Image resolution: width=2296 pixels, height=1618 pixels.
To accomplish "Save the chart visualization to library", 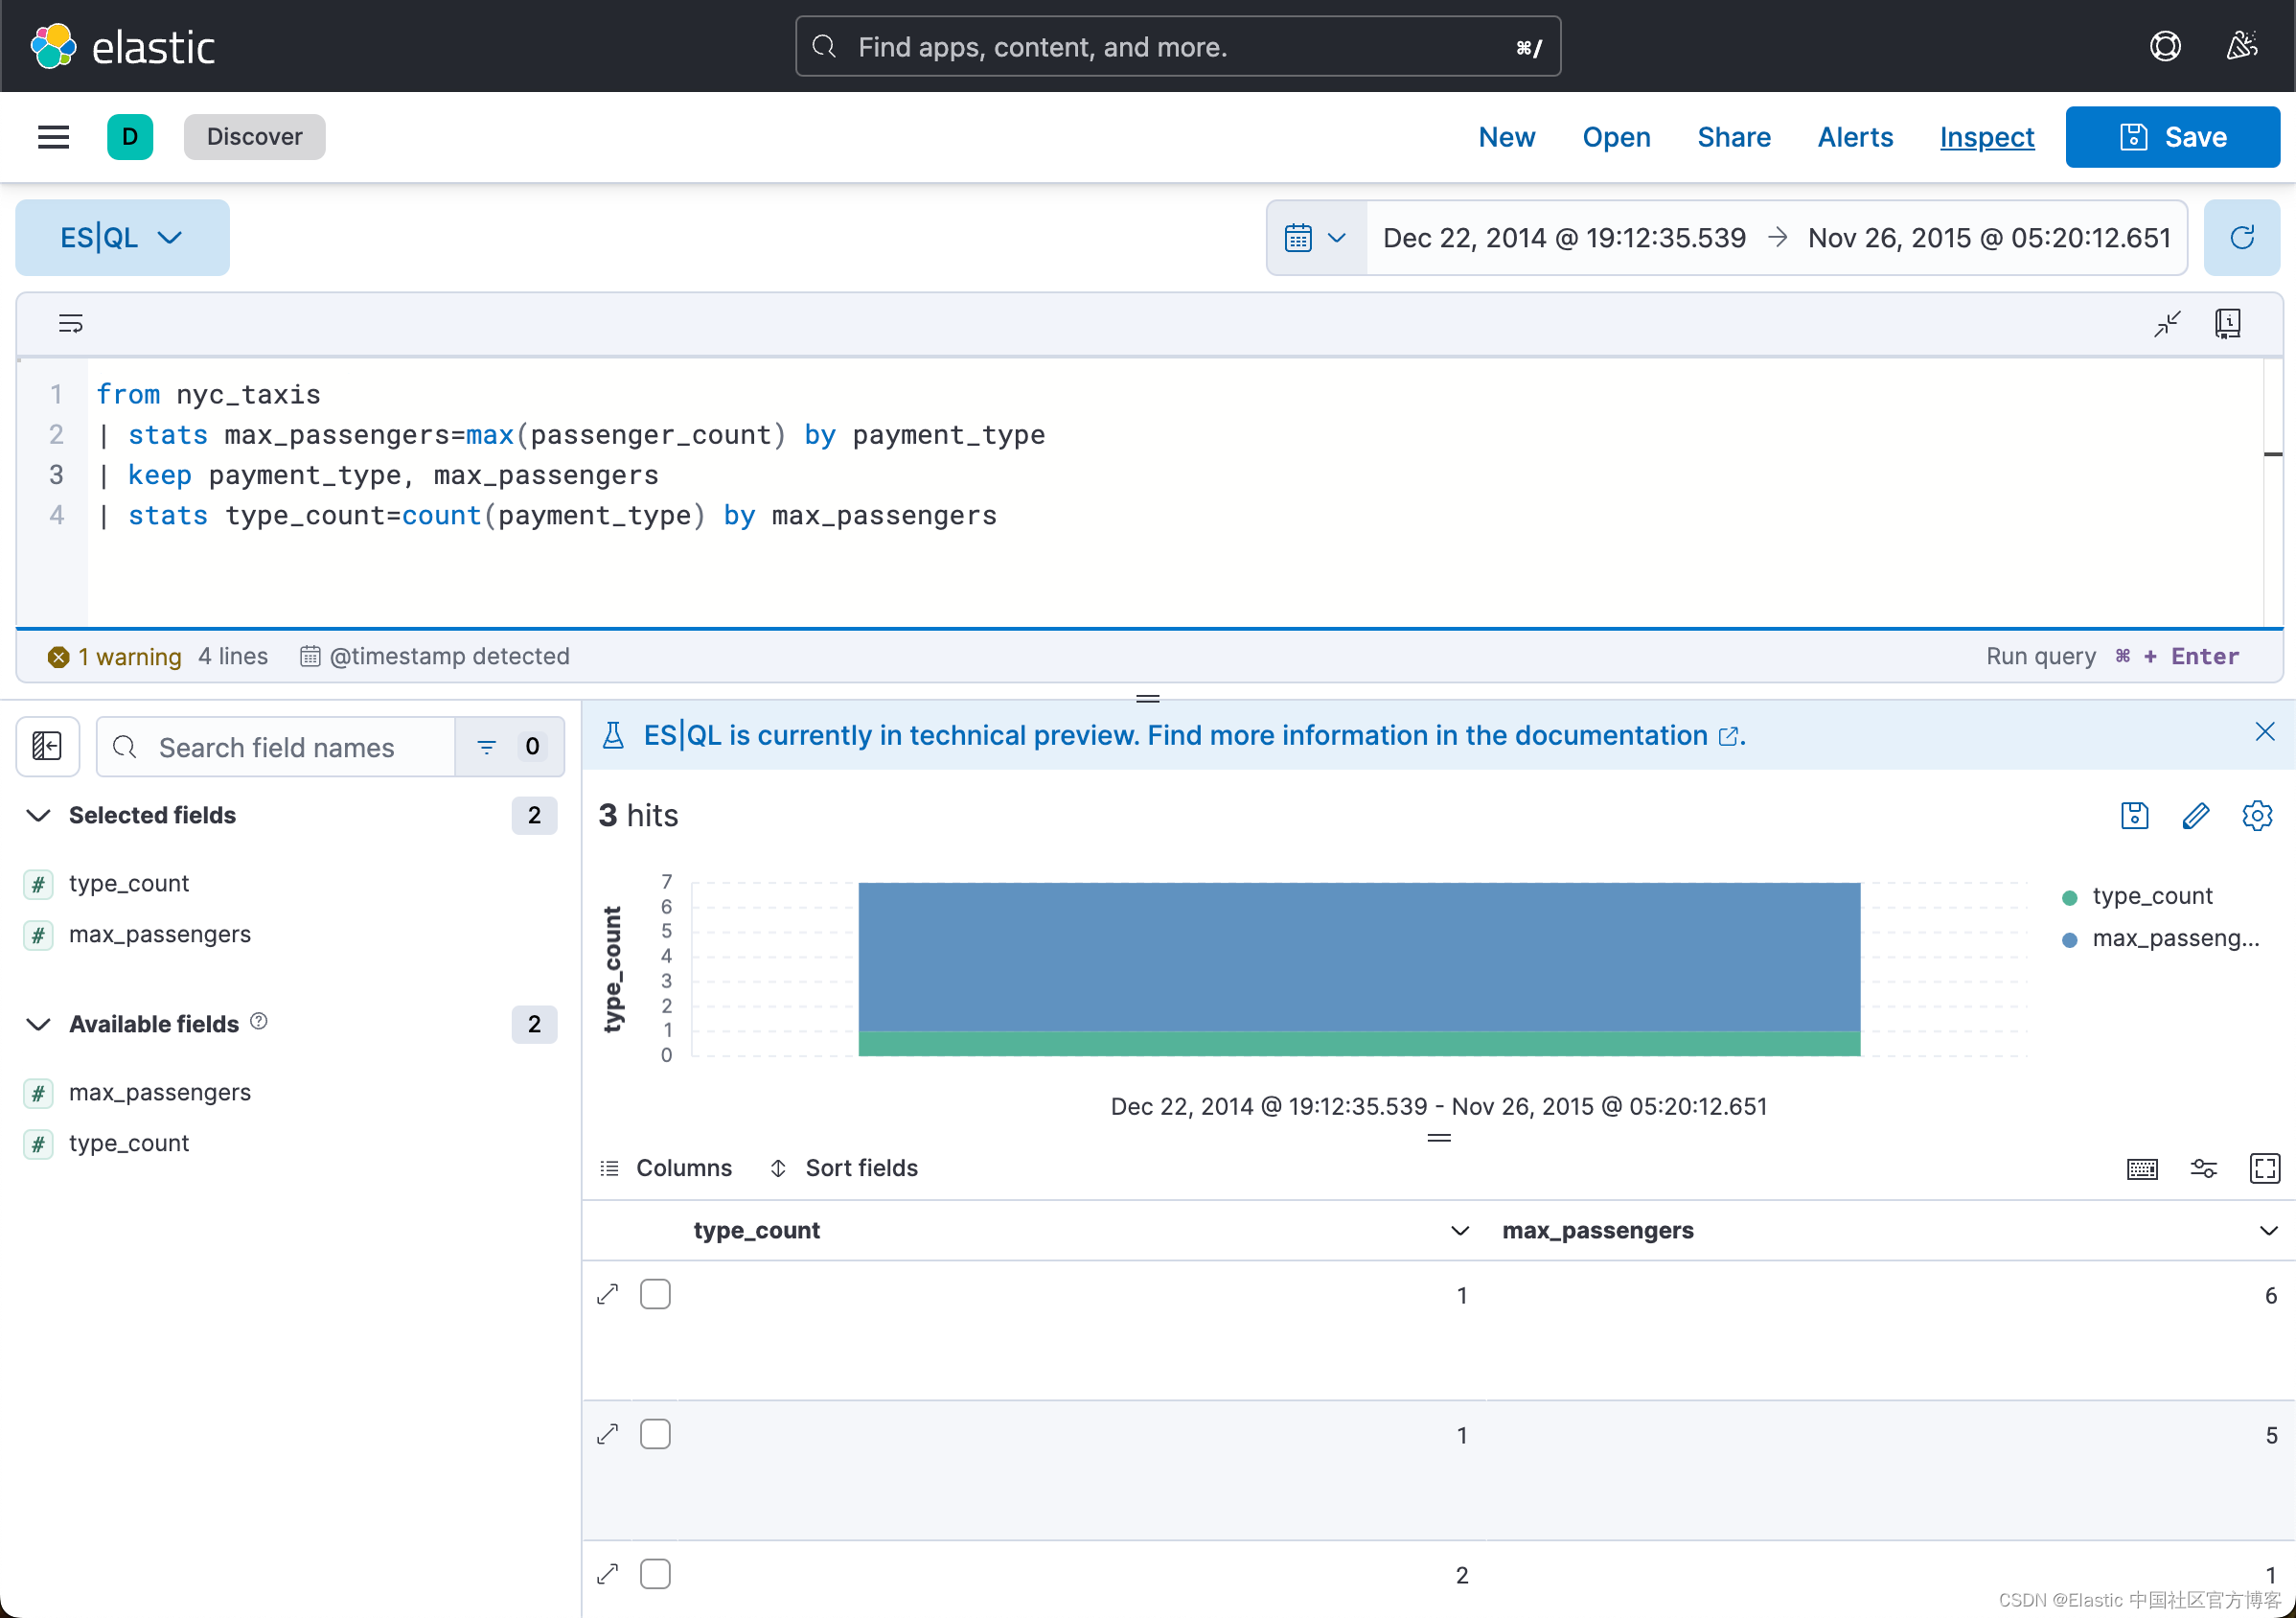I will click(x=2134, y=815).
